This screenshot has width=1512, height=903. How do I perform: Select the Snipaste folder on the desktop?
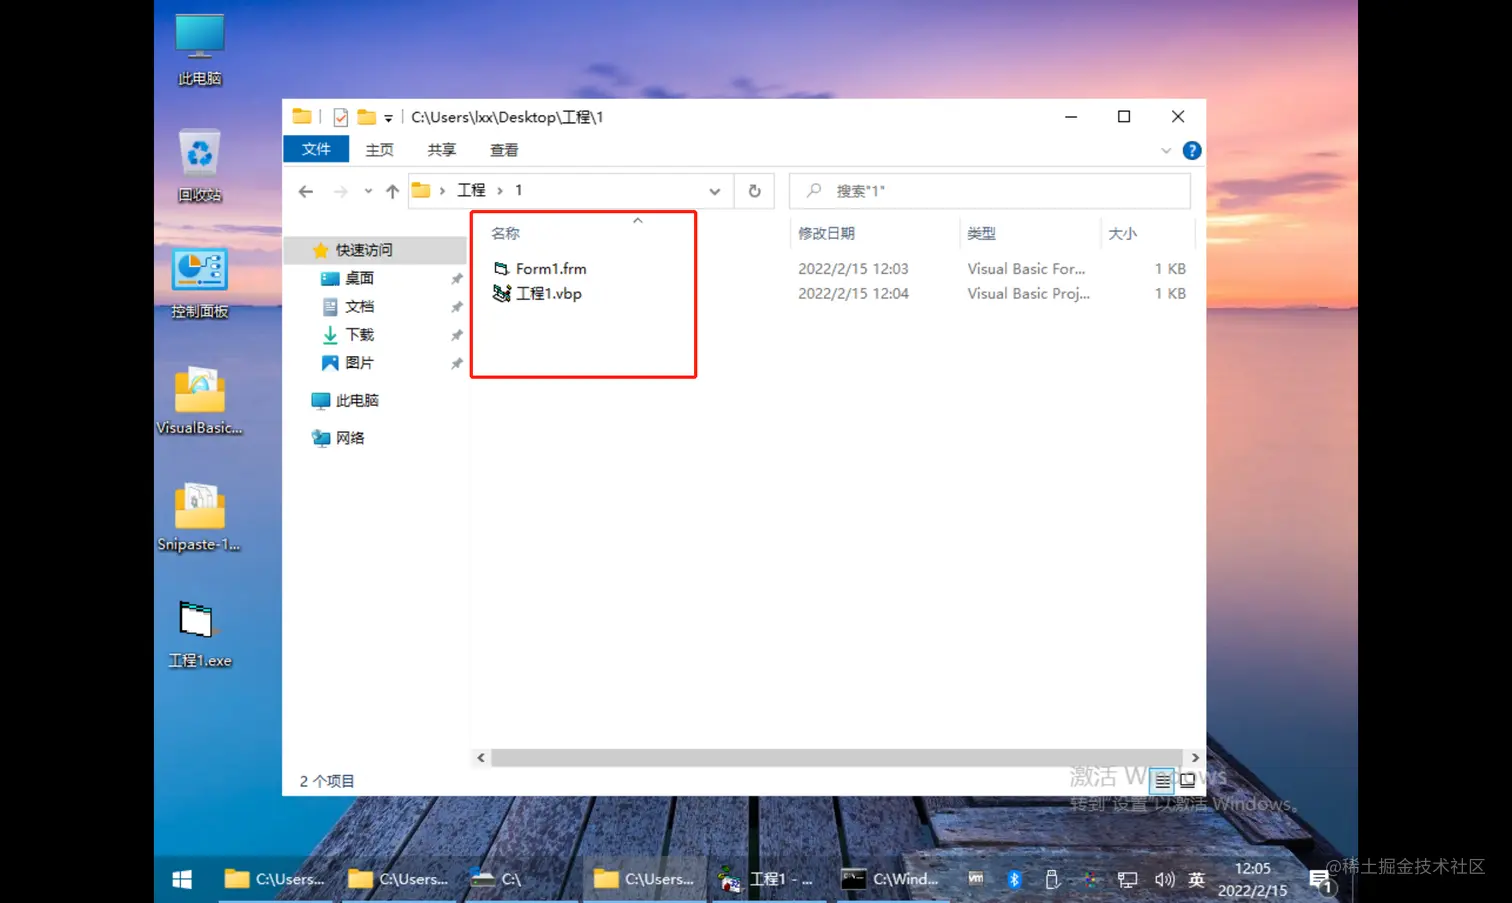199,517
